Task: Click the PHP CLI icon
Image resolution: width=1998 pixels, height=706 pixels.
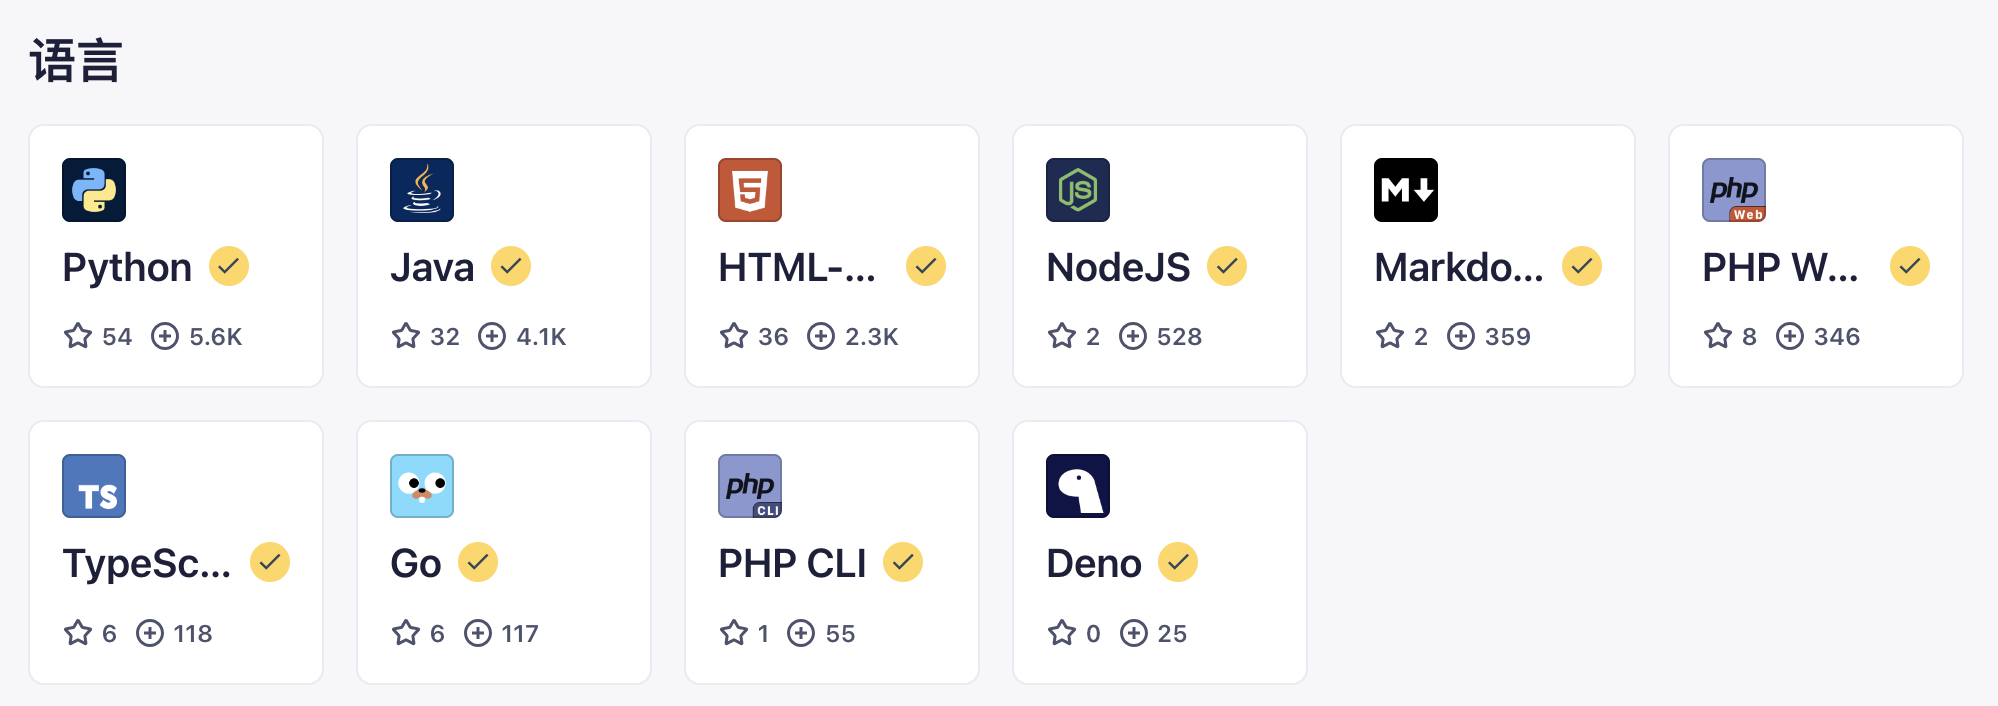Action: click(750, 486)
